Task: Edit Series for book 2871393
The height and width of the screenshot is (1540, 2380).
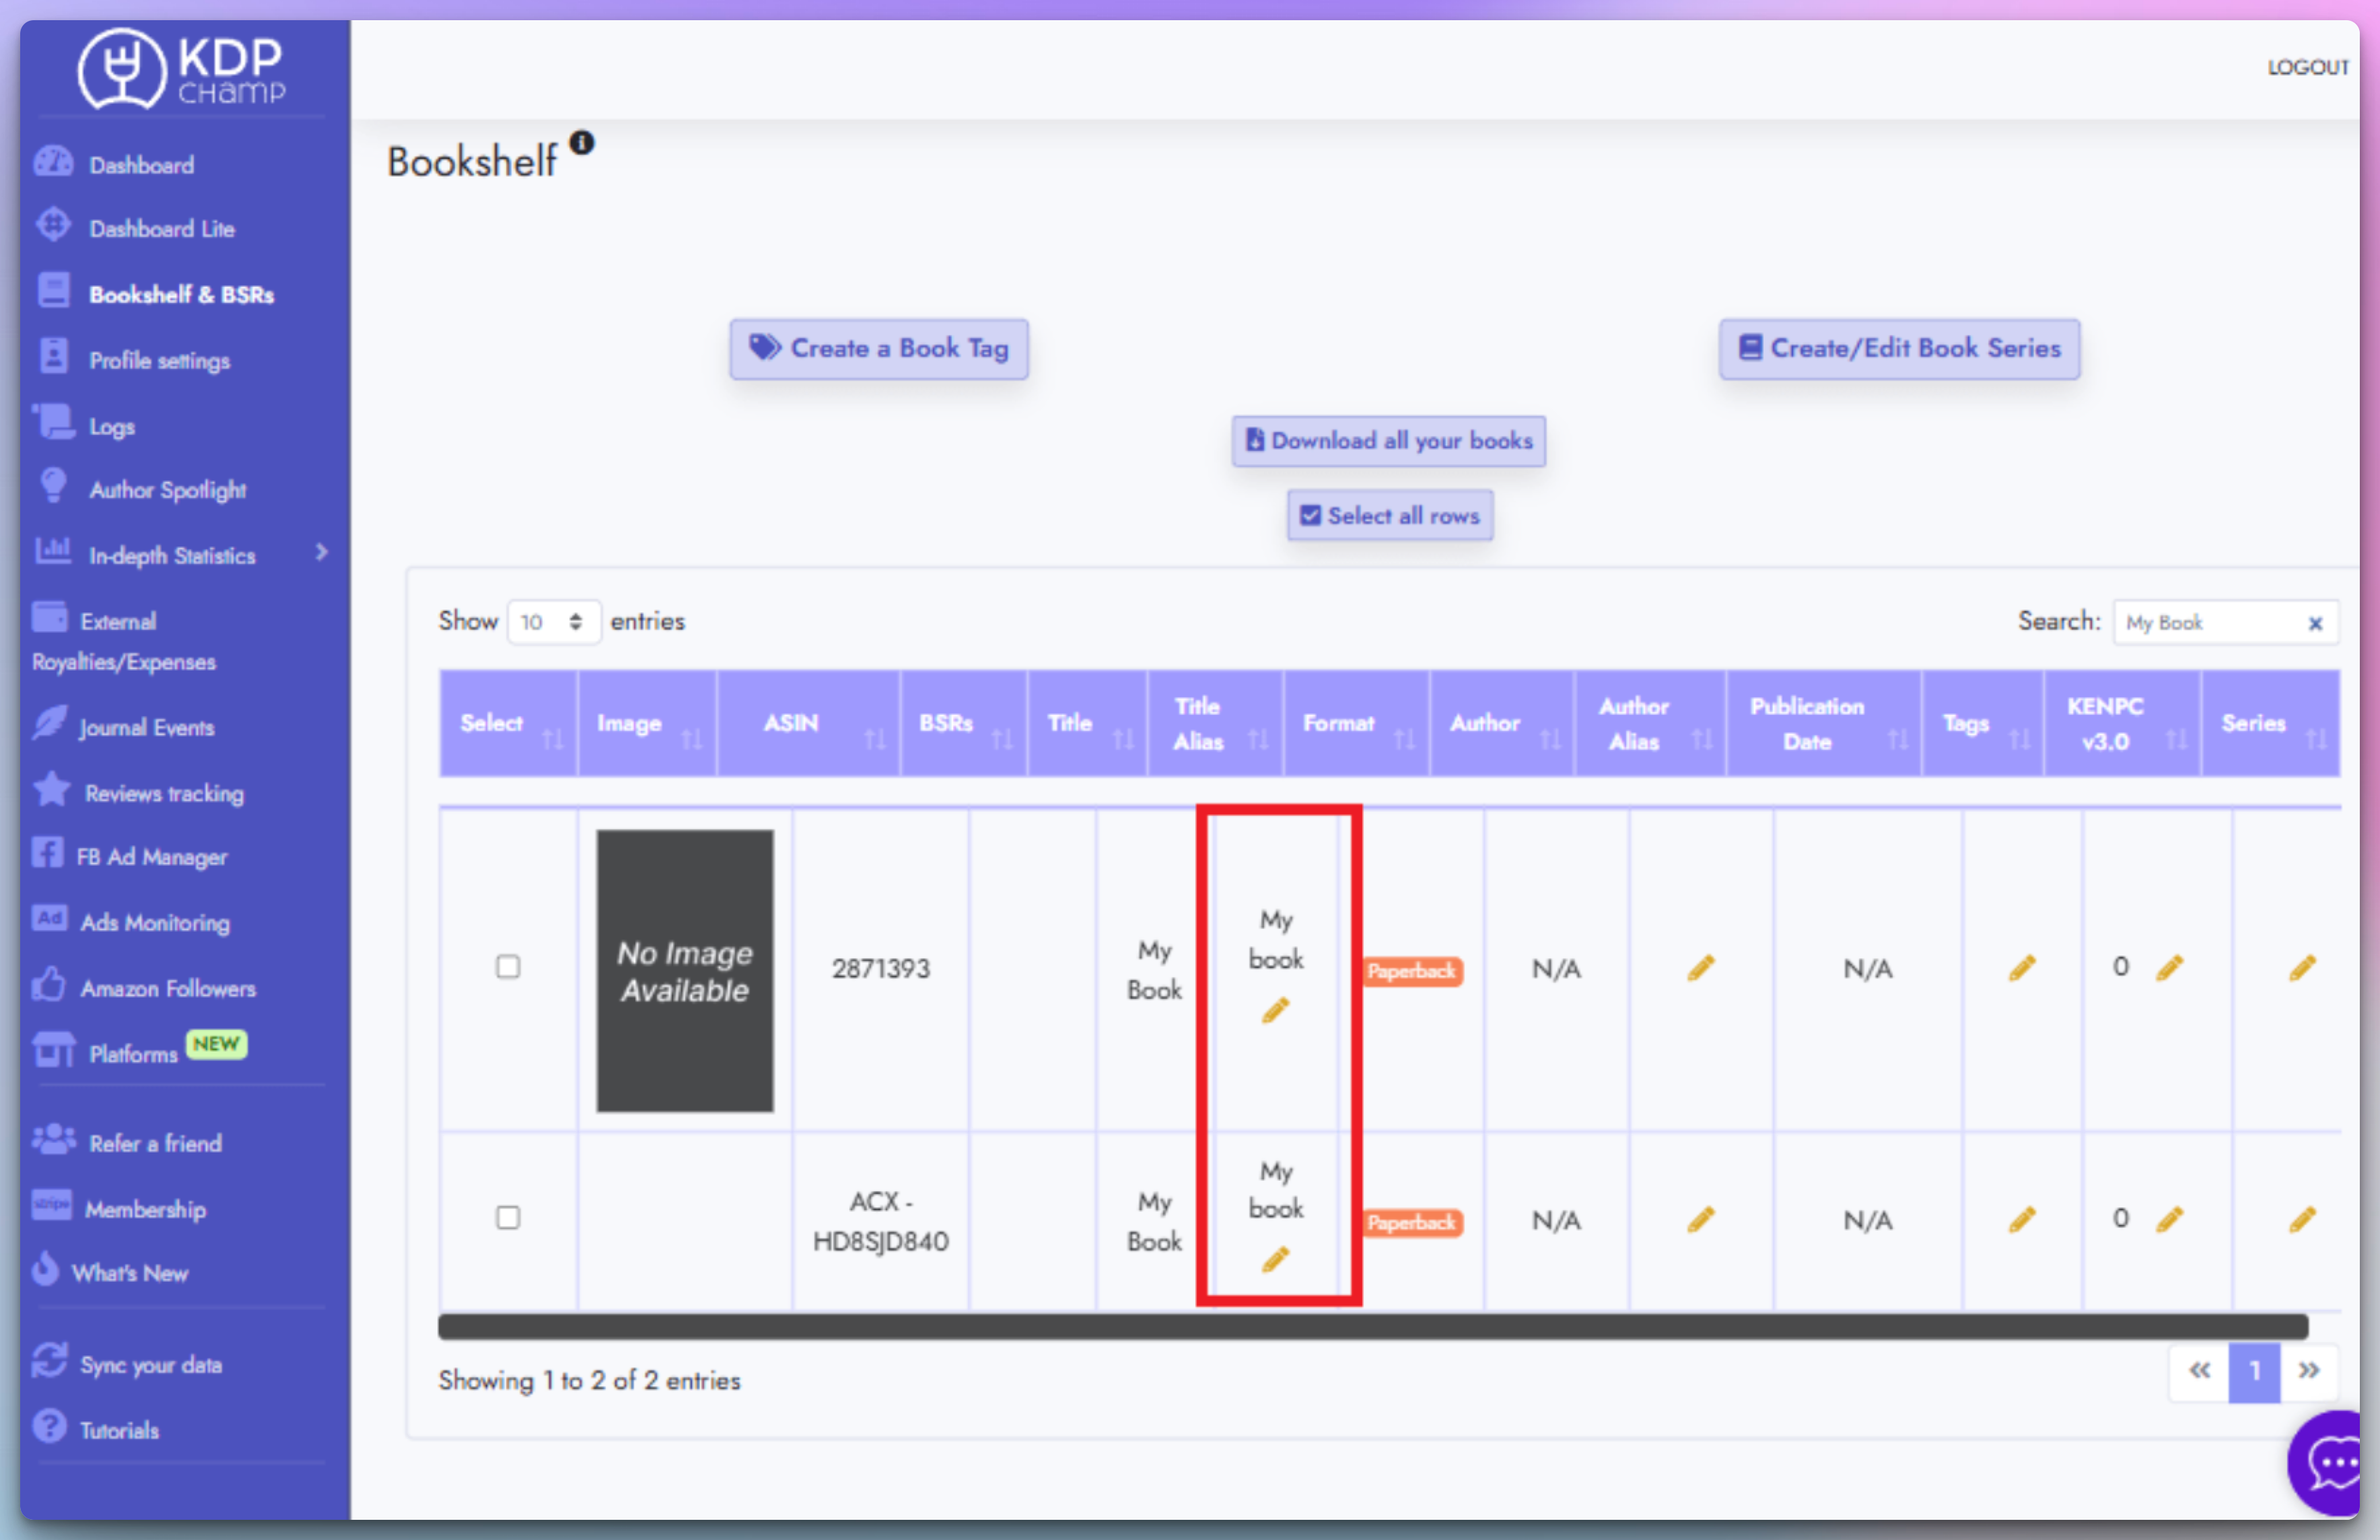Action: (2302, 968)
